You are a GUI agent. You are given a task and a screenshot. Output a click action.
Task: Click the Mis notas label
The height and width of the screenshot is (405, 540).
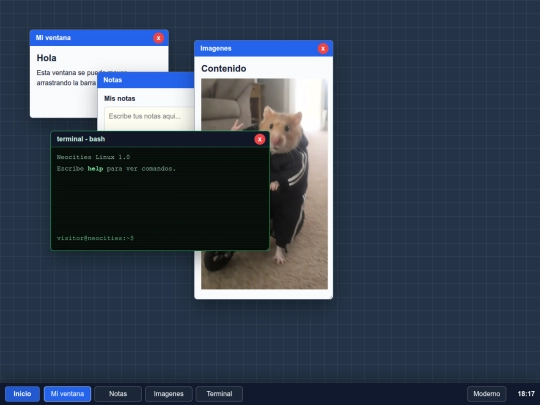coord(120,98)
